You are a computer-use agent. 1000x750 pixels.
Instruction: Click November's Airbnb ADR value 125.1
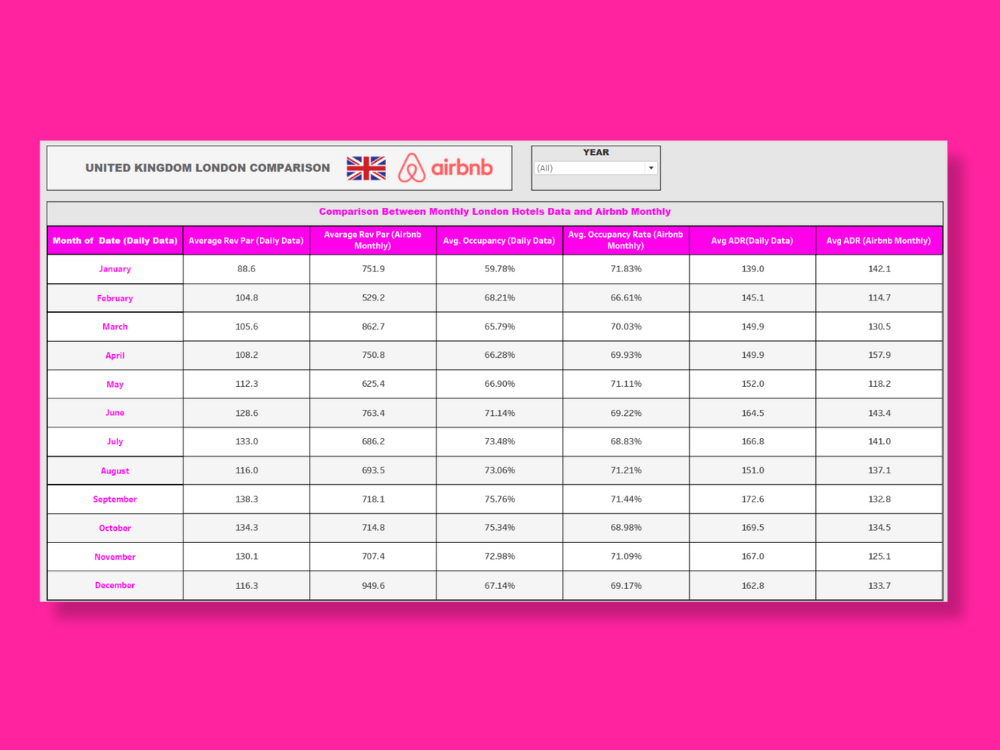[879, 557]
